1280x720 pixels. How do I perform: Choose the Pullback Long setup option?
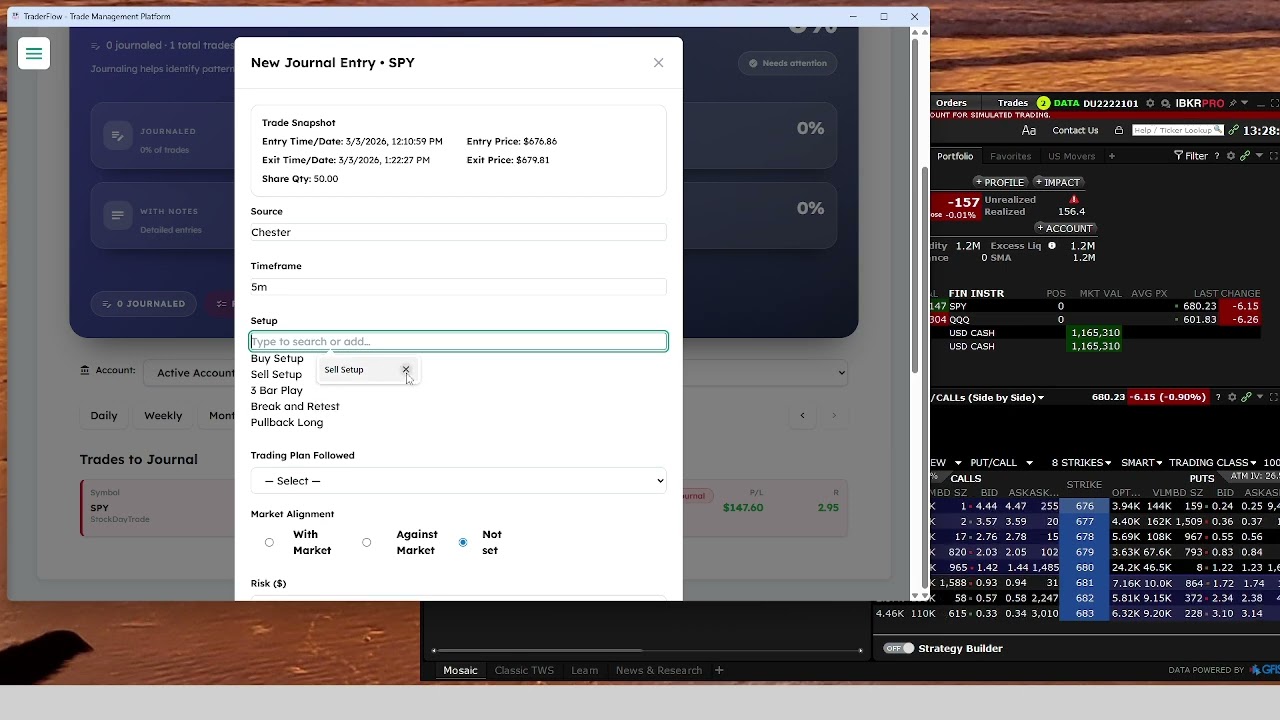287,422
